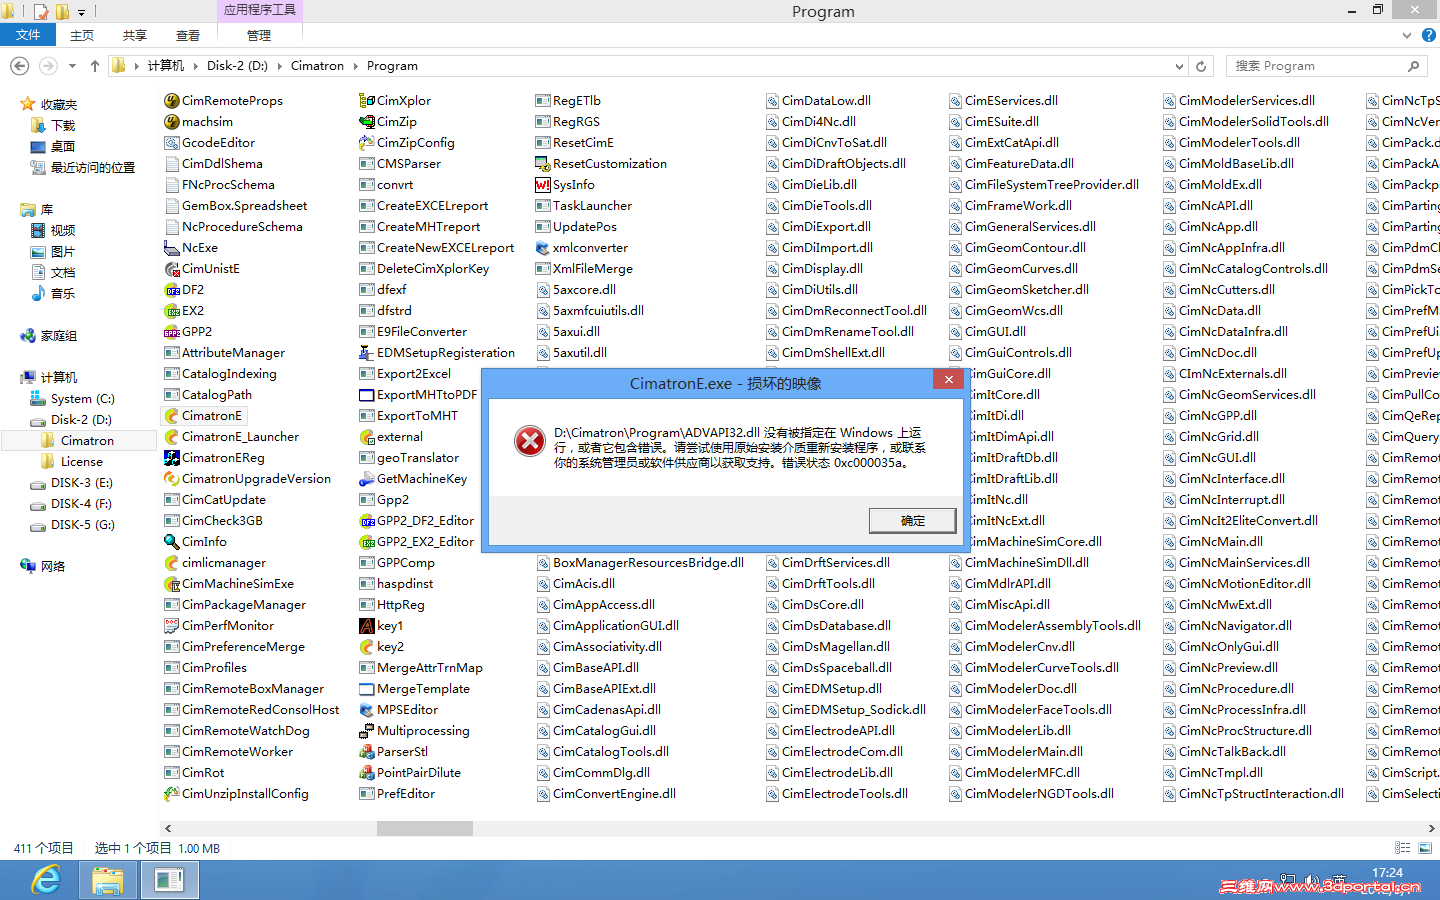Open recent locations dropdown arrow

pos(72,66)
